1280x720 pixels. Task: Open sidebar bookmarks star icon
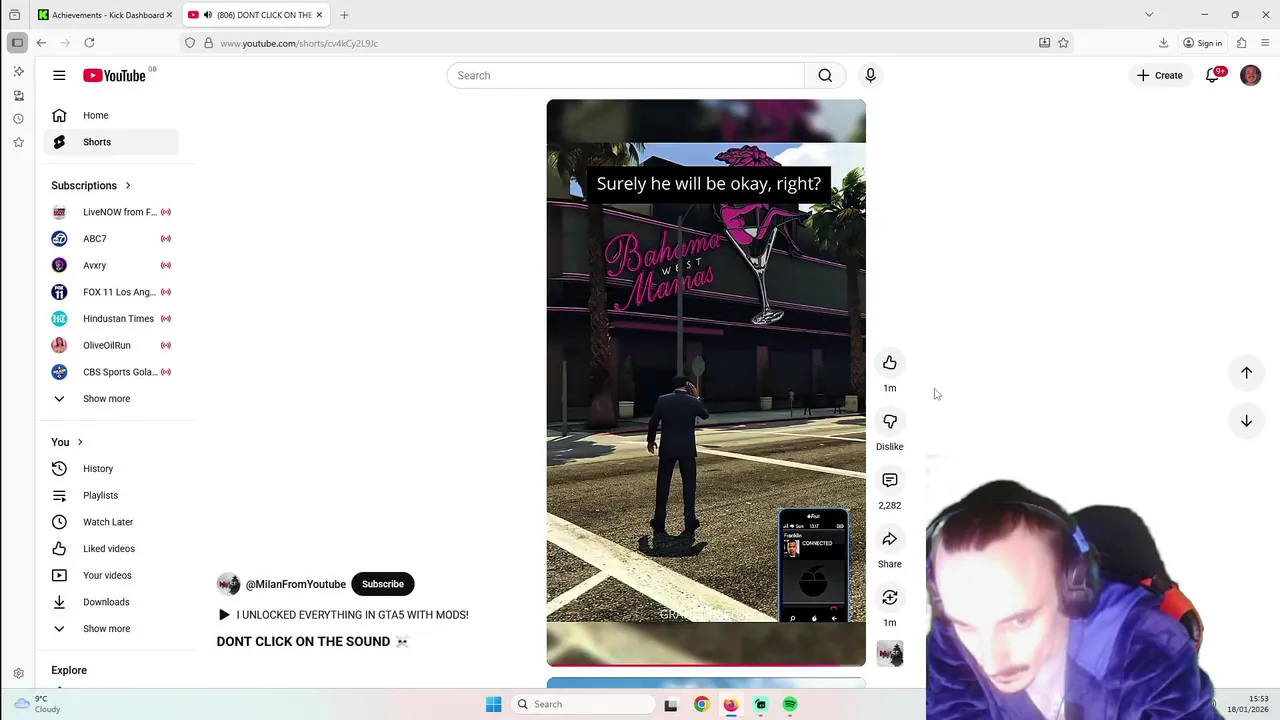[x=18, y=142]
